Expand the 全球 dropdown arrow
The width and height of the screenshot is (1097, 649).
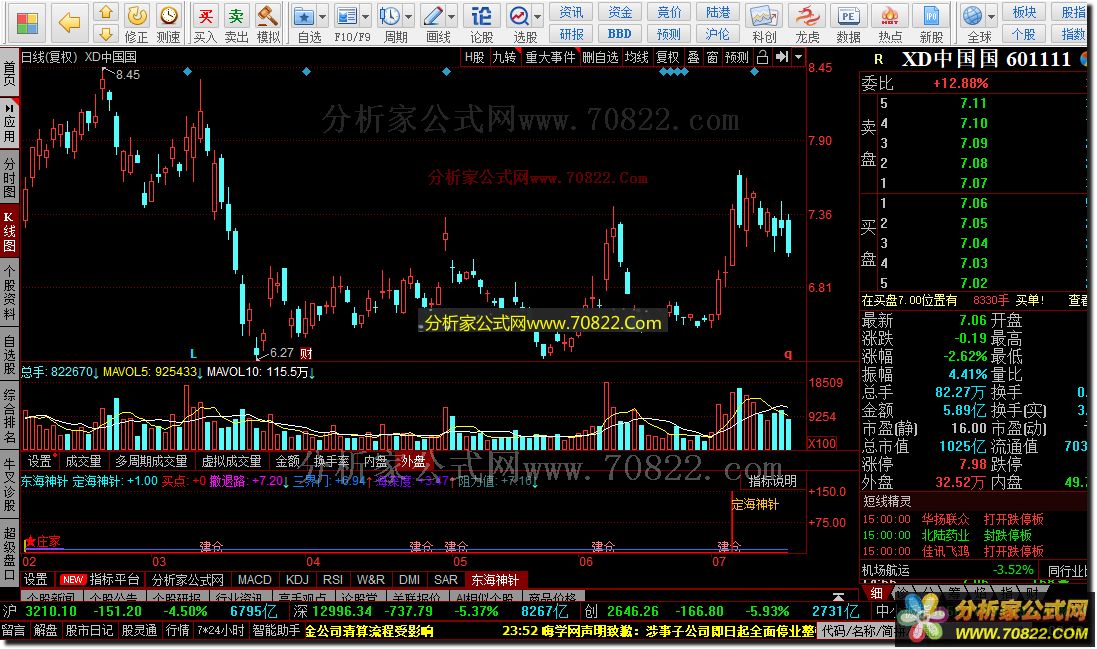pos(991,17)
